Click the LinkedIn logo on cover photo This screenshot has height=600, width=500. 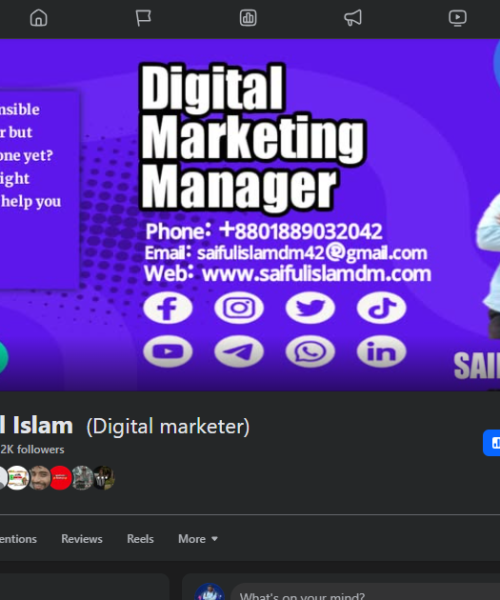(x=381, y=351)
